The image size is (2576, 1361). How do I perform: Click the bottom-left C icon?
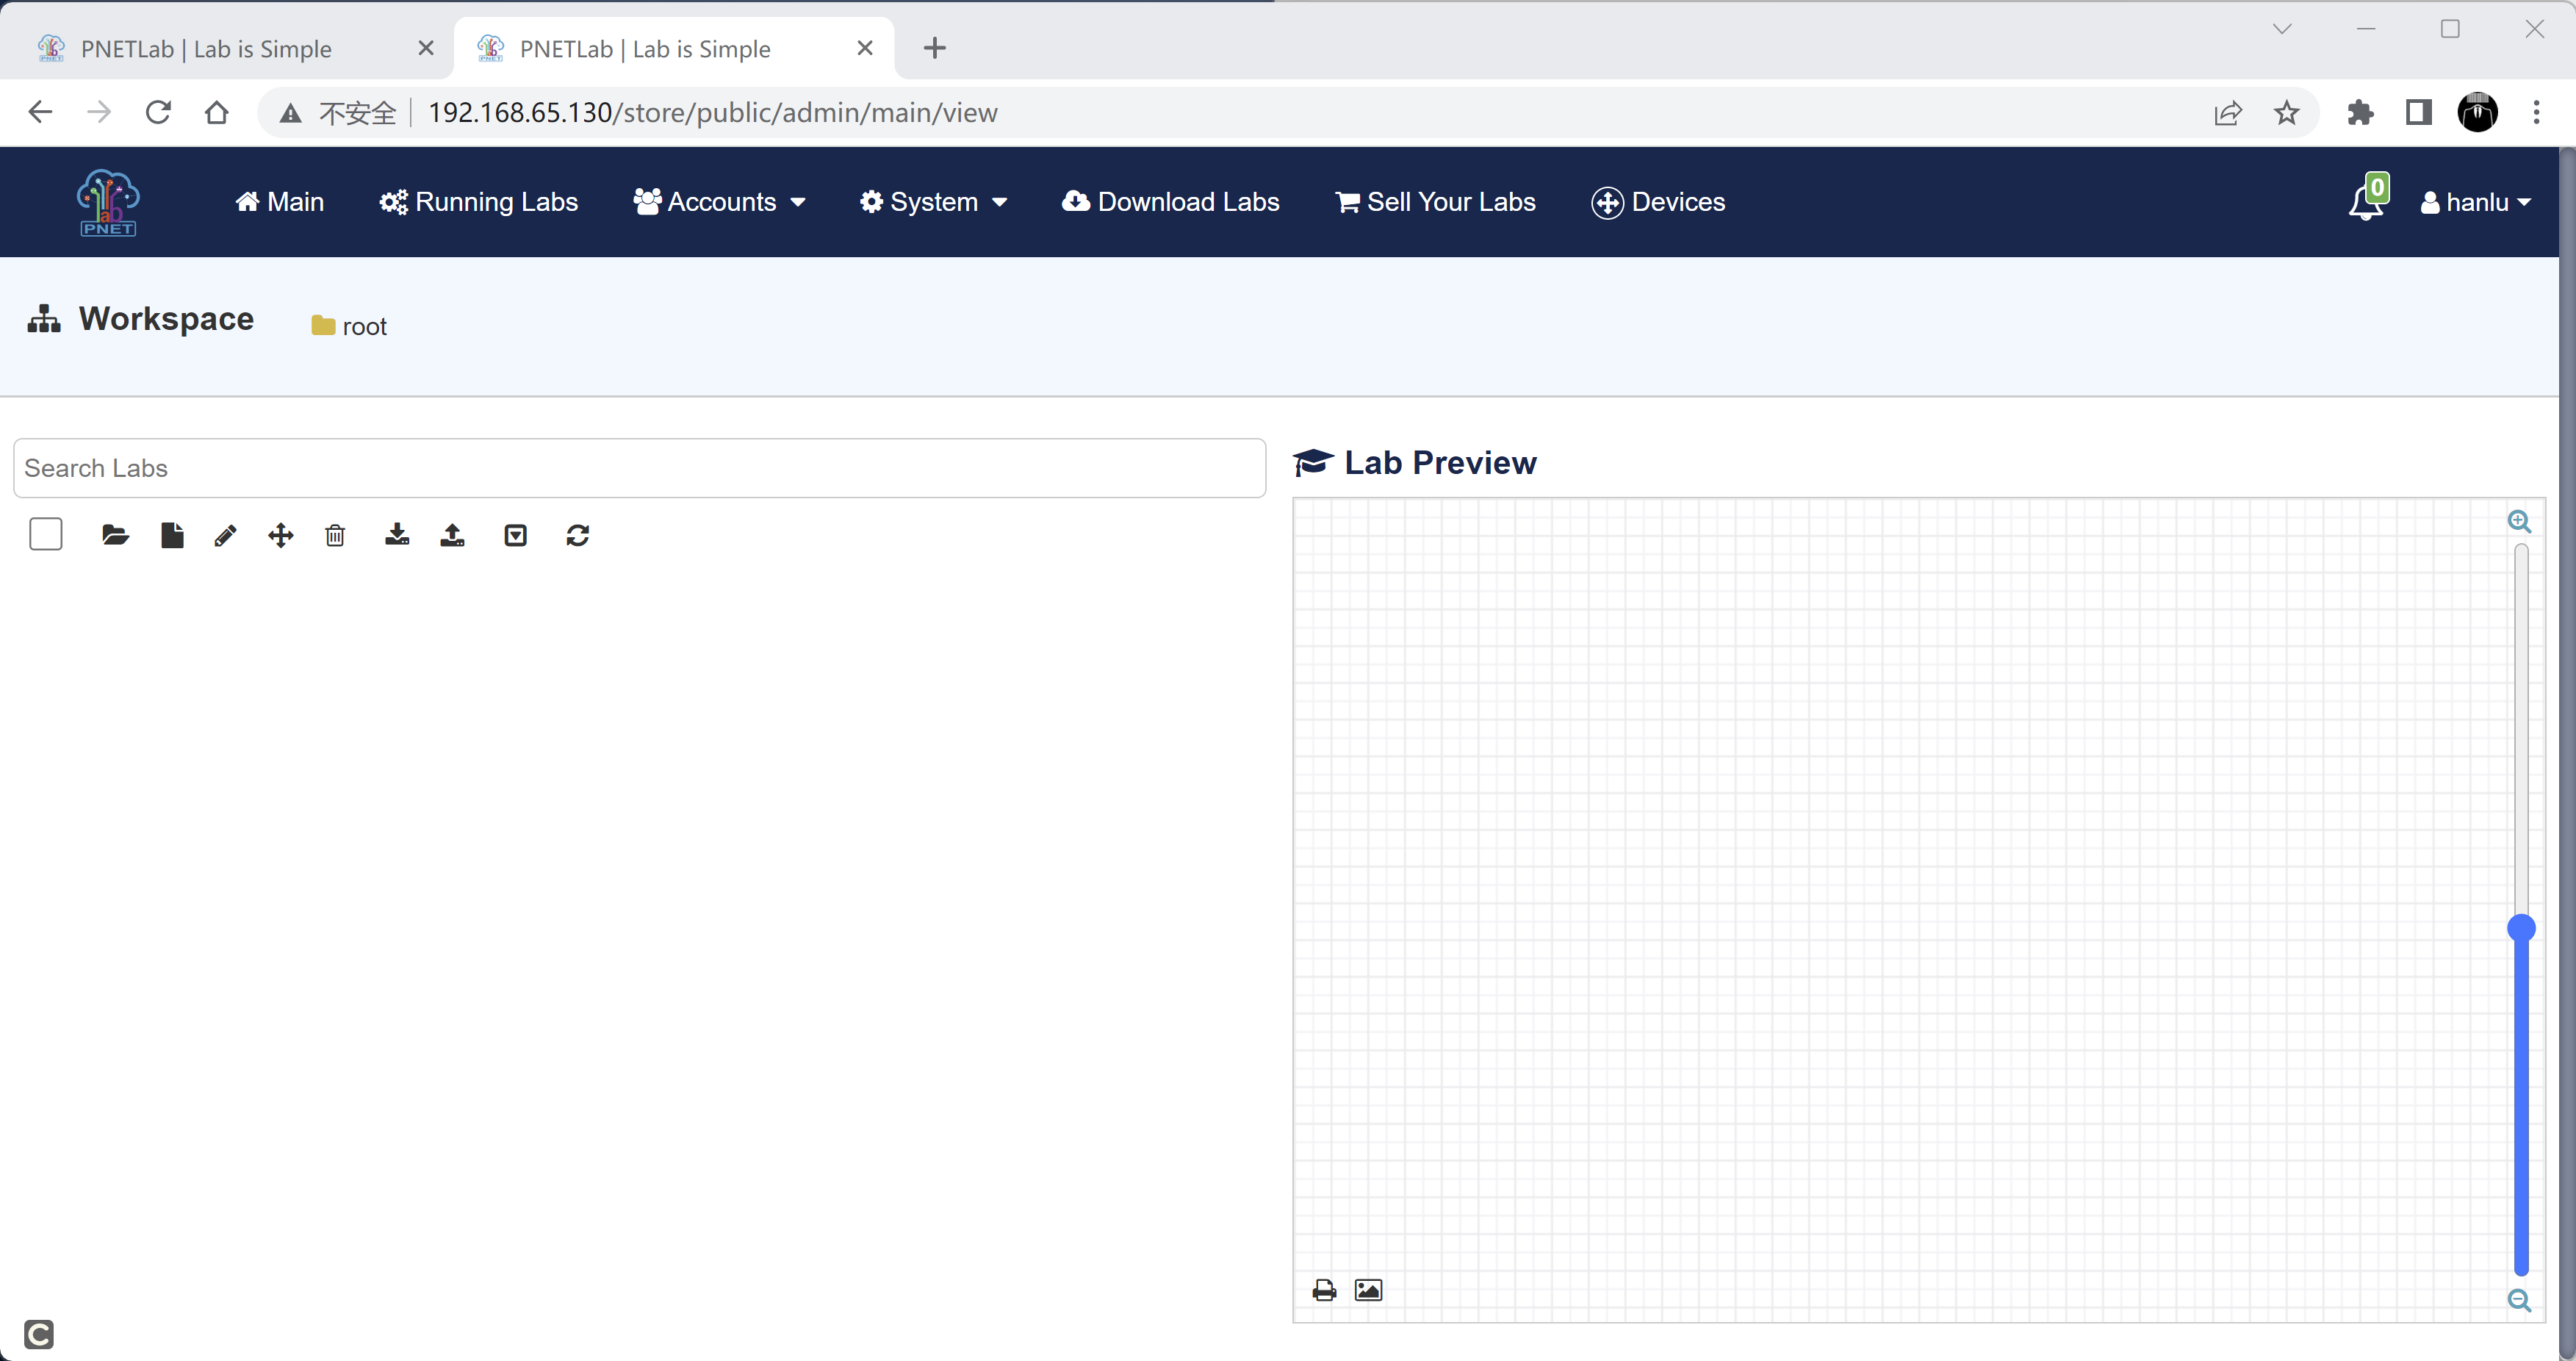(x=39, y=1334)
